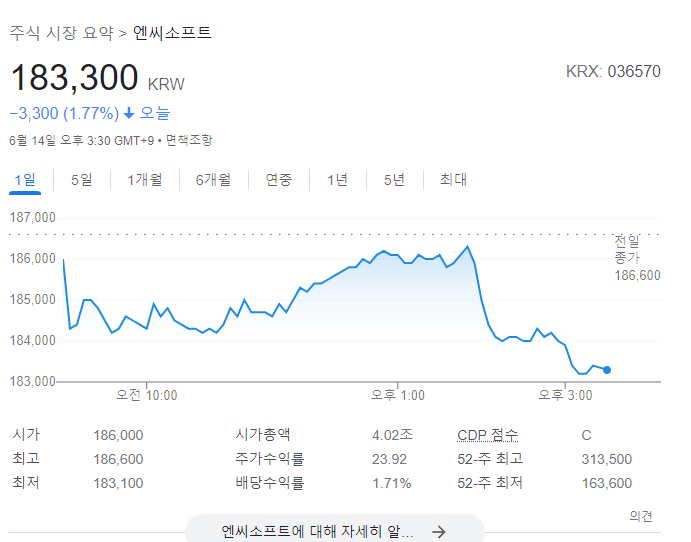Click the KRX: 036570 ticker text
Viewport: 691px width, 542px height.
coord(613,73)
